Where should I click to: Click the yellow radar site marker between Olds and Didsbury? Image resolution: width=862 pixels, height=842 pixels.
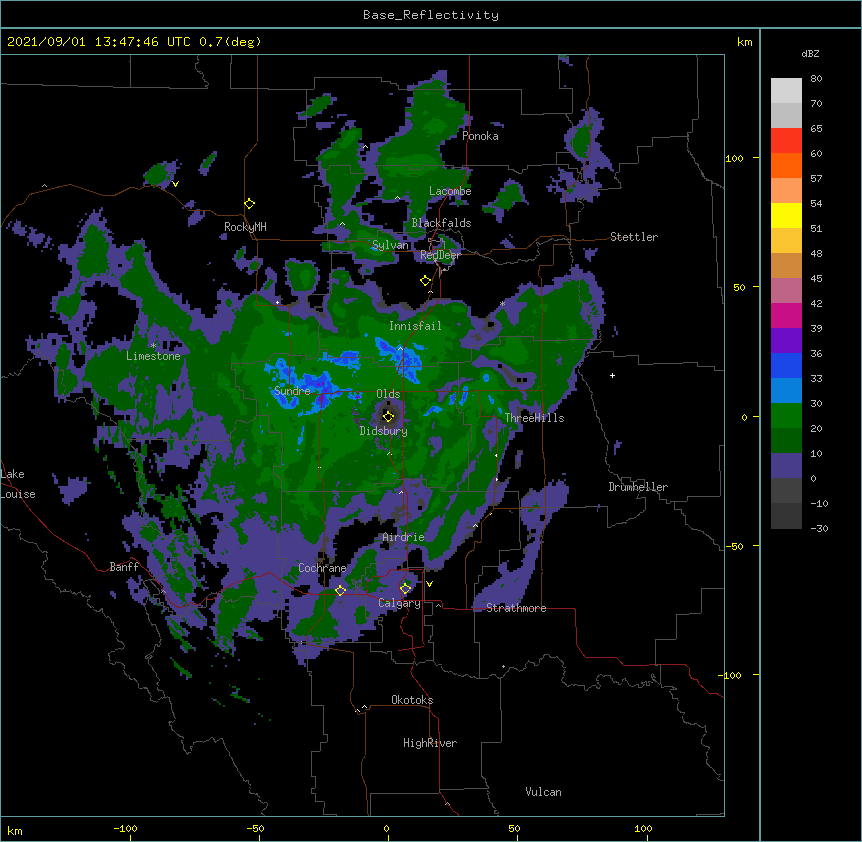[x=388, y=416]
